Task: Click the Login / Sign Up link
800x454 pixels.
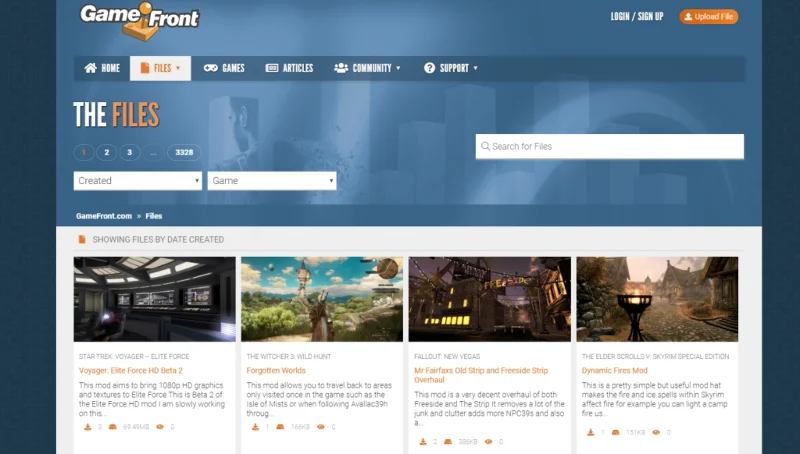Action: pyautogui.click(x=636, y=16)
